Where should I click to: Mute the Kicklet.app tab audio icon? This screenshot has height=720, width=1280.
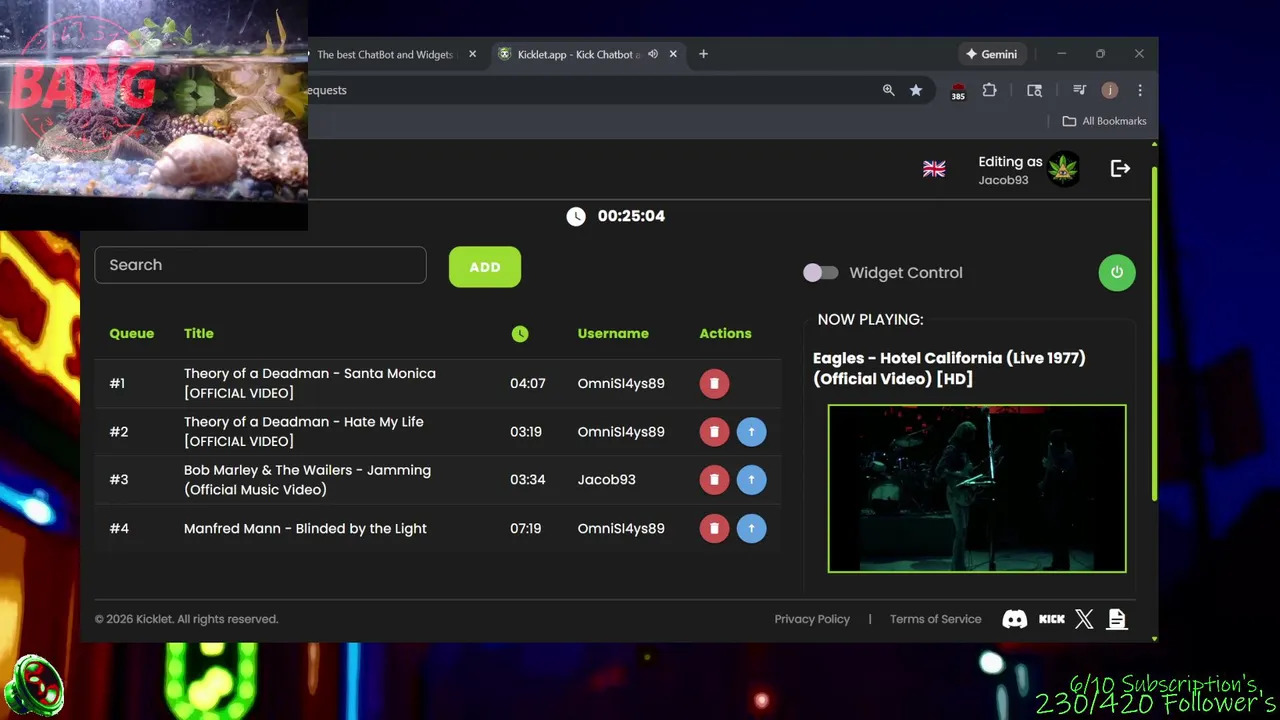[x=653, y=54]
